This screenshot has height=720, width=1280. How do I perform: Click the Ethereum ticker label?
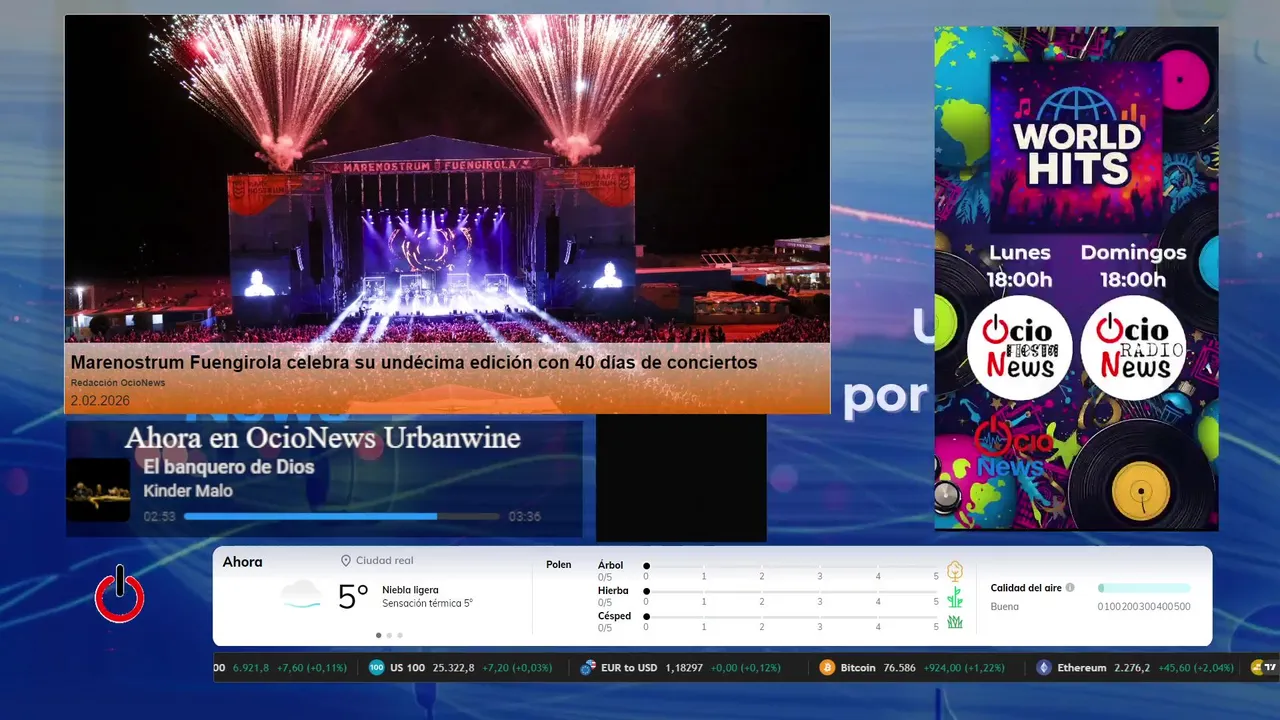pos(1082,668)
